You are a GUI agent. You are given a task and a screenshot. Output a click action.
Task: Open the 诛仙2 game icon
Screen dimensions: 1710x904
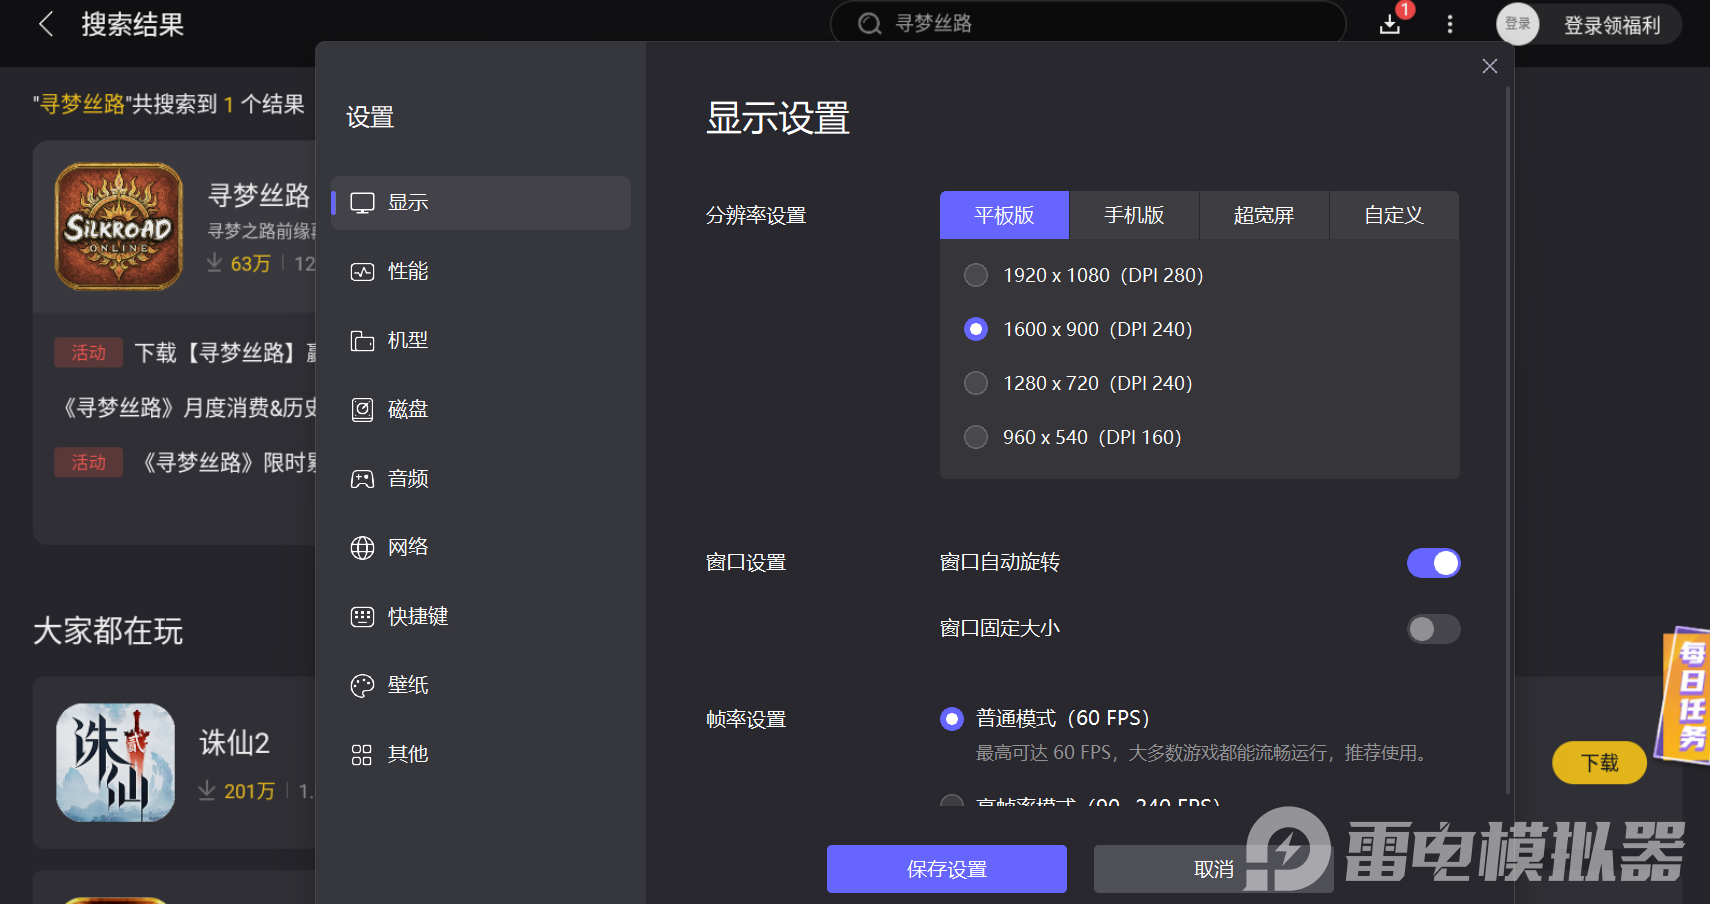(116, 763)
